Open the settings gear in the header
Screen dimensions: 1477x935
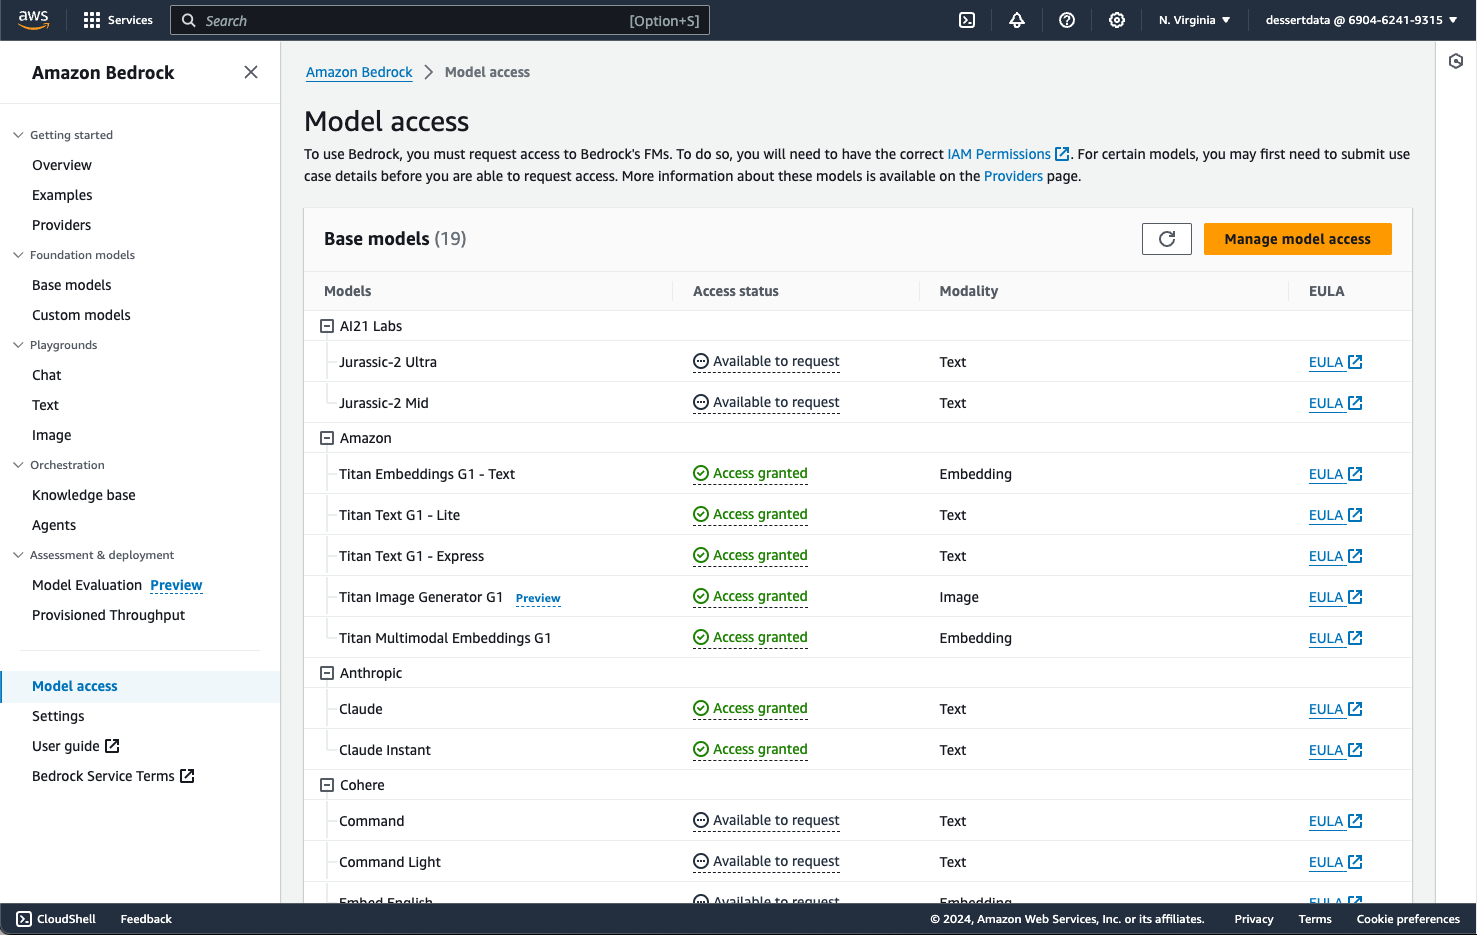coord(1117,20)
